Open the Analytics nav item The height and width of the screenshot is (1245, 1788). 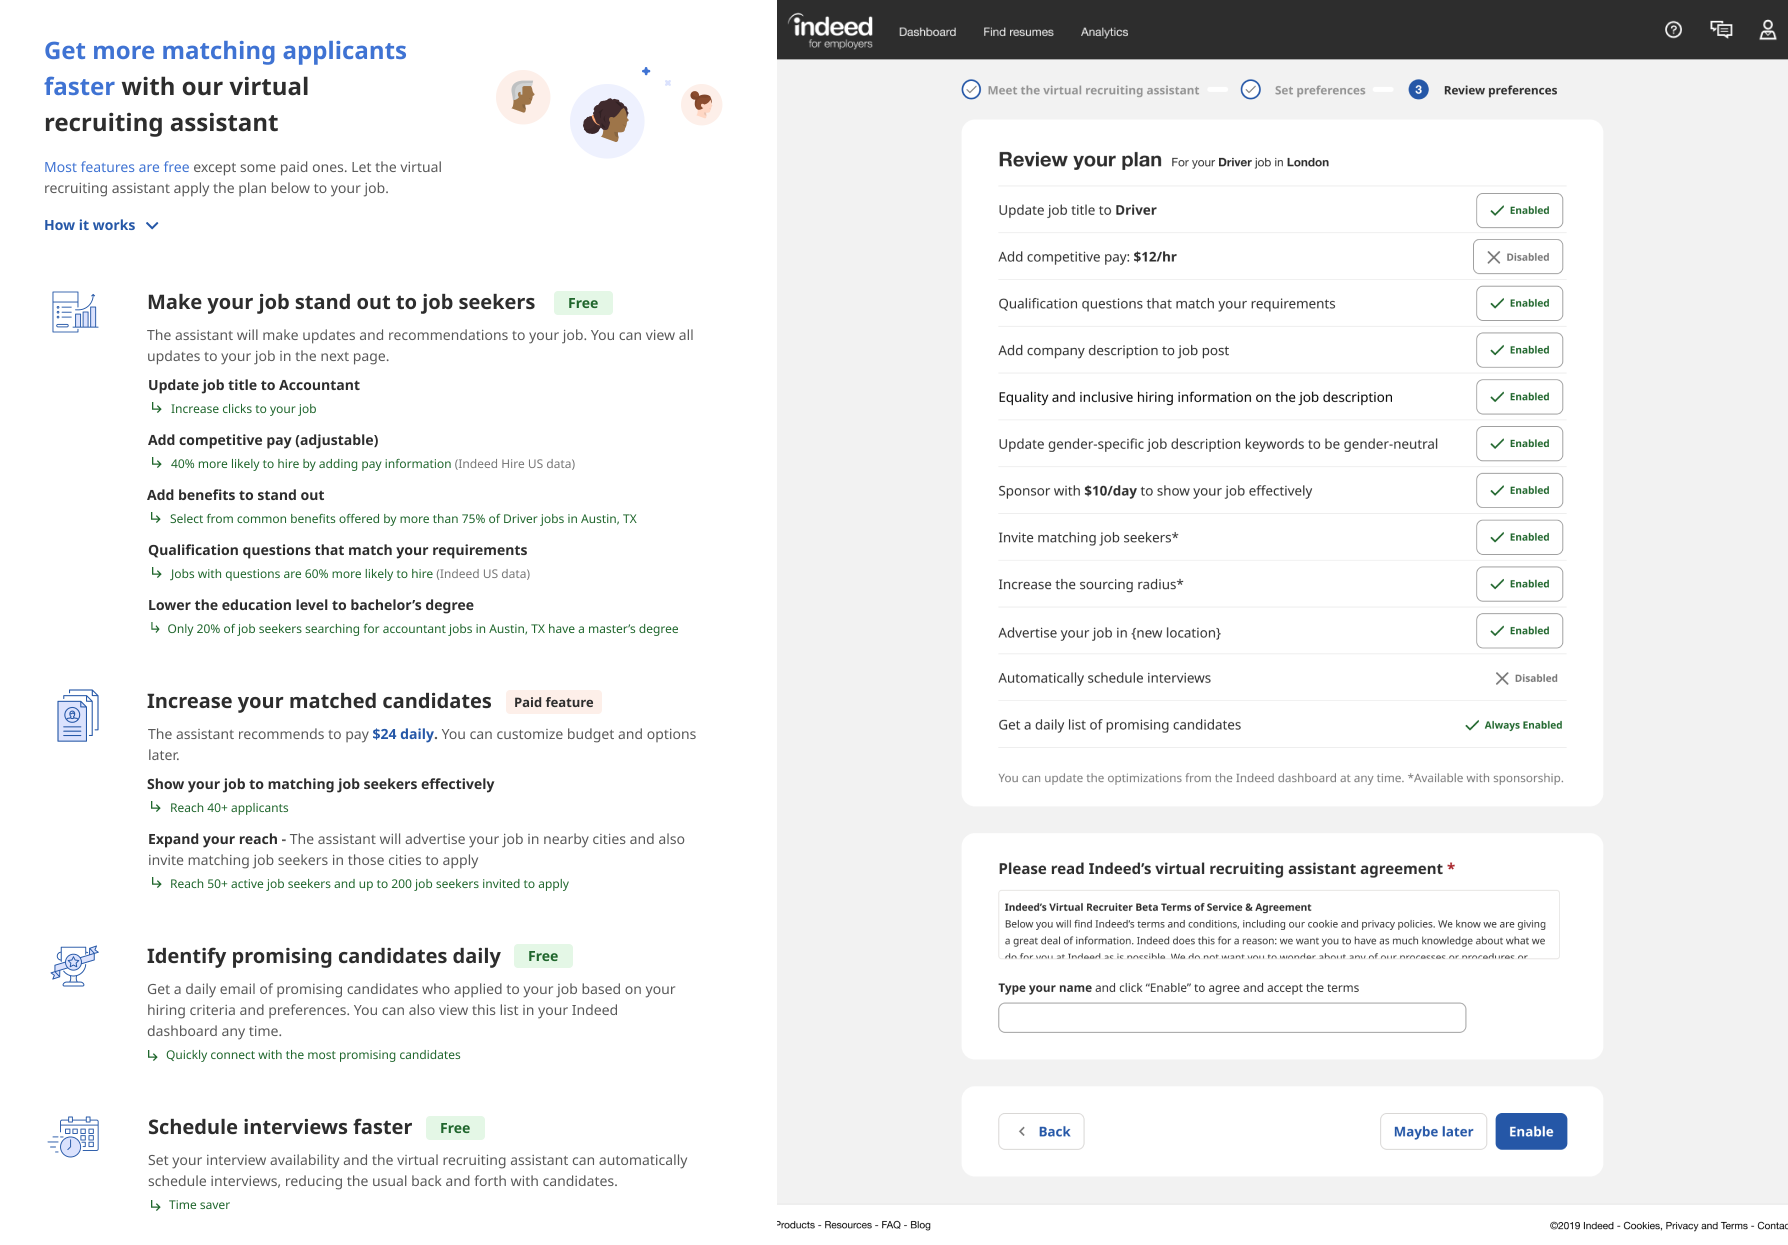[x=1104, y=32]
